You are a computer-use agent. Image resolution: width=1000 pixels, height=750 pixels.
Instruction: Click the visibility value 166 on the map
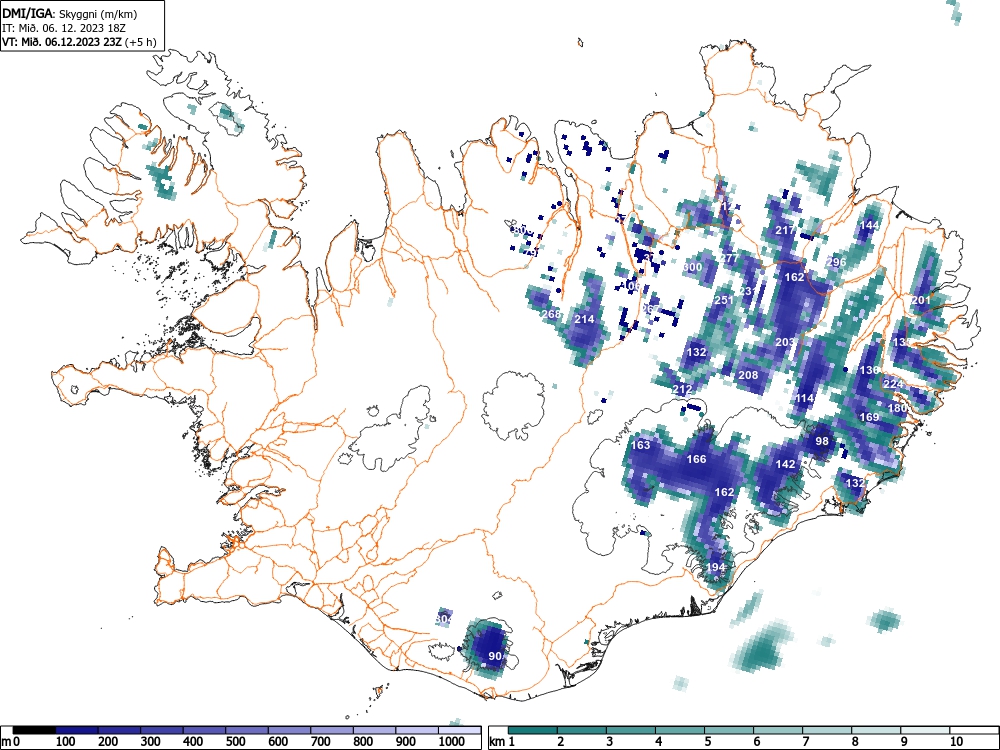tap(696, 459)
